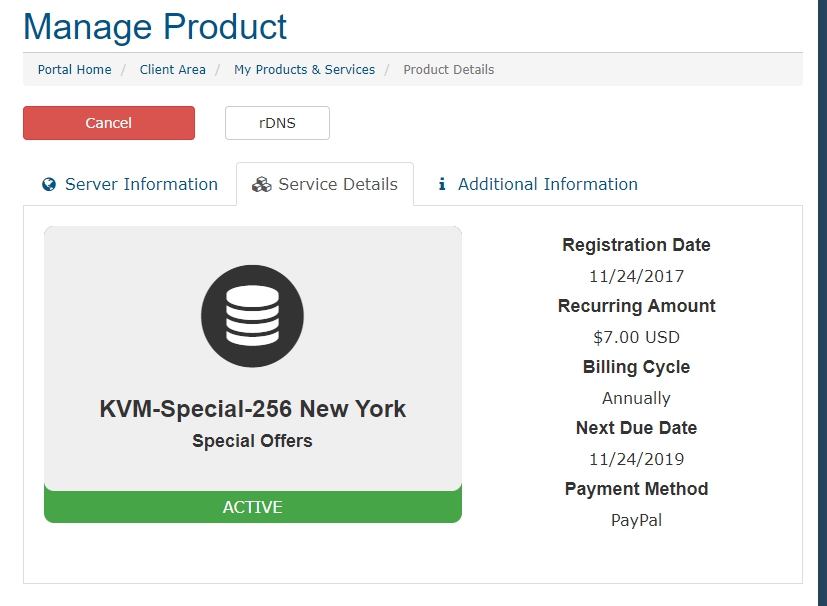This screenshot has height=606, width=827.
Task: Click the globe icon beside Server Information
Action: [48, 185]
